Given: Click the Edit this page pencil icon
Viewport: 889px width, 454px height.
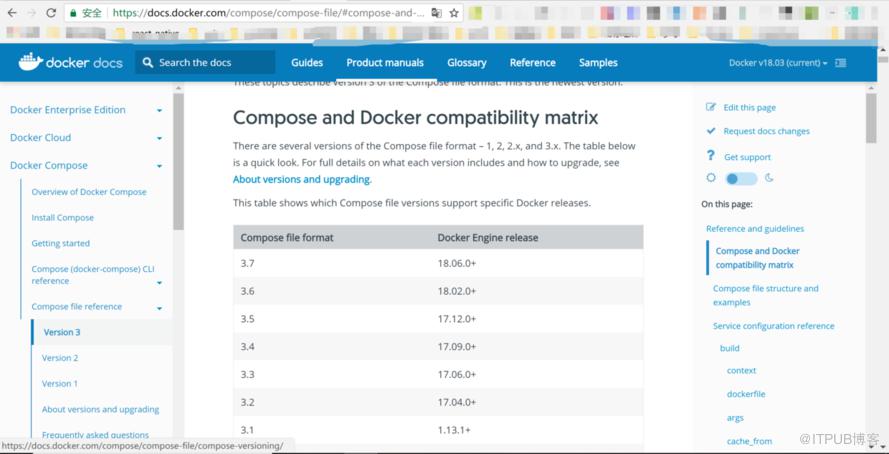Looking at the screenshot, I should pyautogui.click(x=711, y=107).
